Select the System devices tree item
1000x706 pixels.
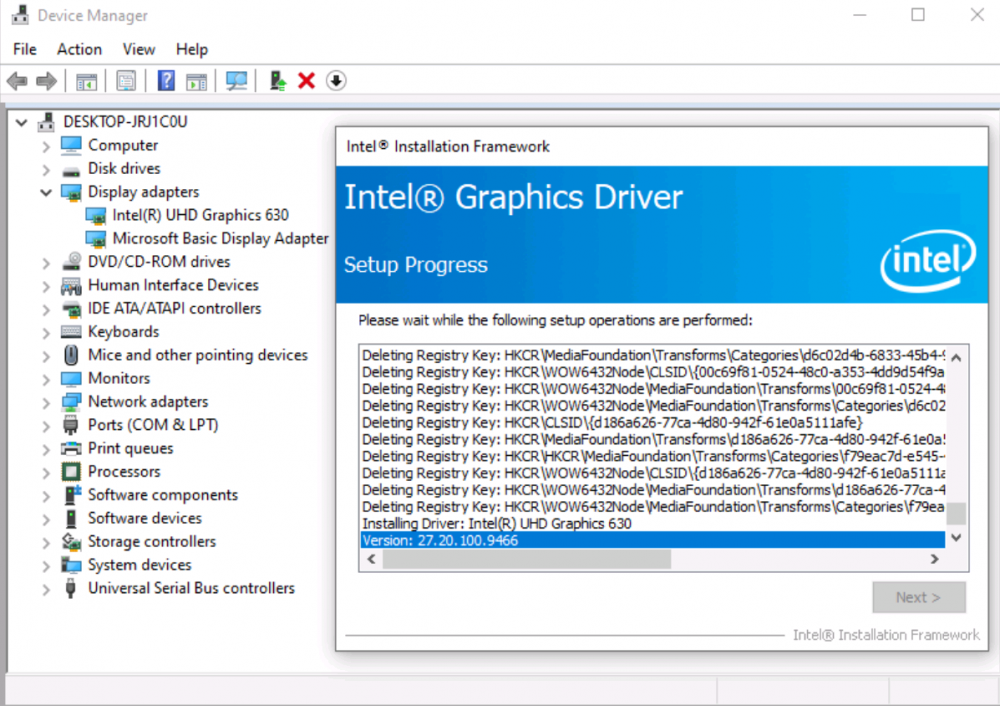click(139, 565)
